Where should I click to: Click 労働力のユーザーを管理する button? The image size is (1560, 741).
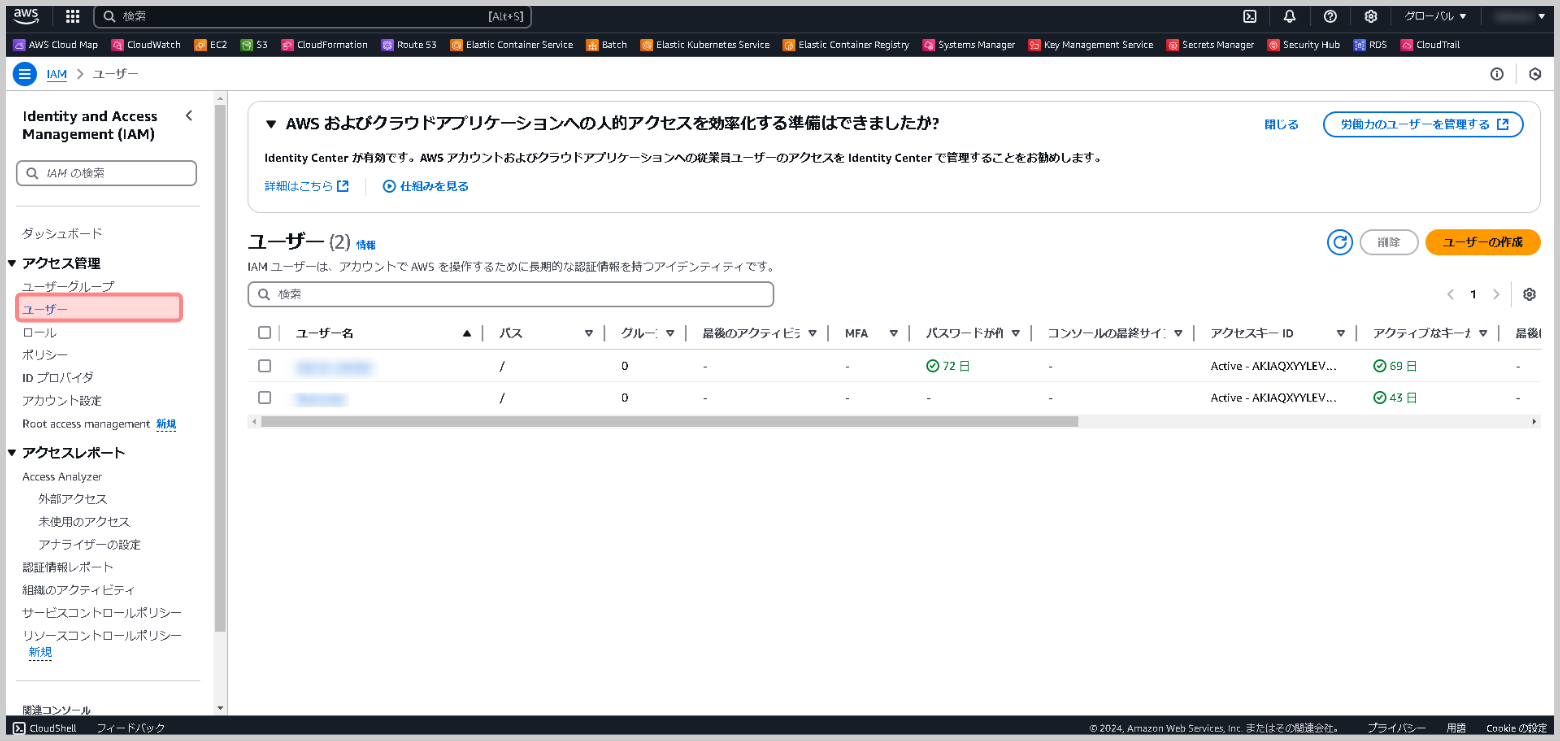pyautogui.click(x=1423, y=124)
